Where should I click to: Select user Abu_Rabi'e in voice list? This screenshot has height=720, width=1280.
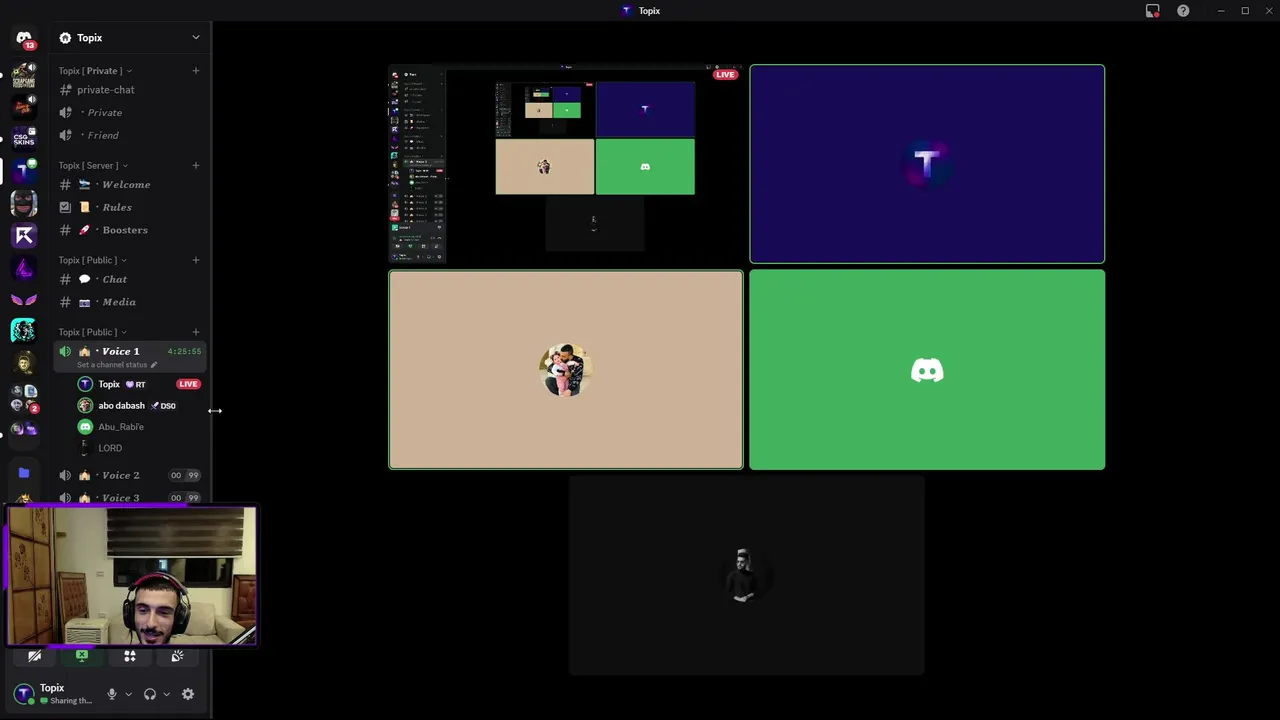[139, 427]
